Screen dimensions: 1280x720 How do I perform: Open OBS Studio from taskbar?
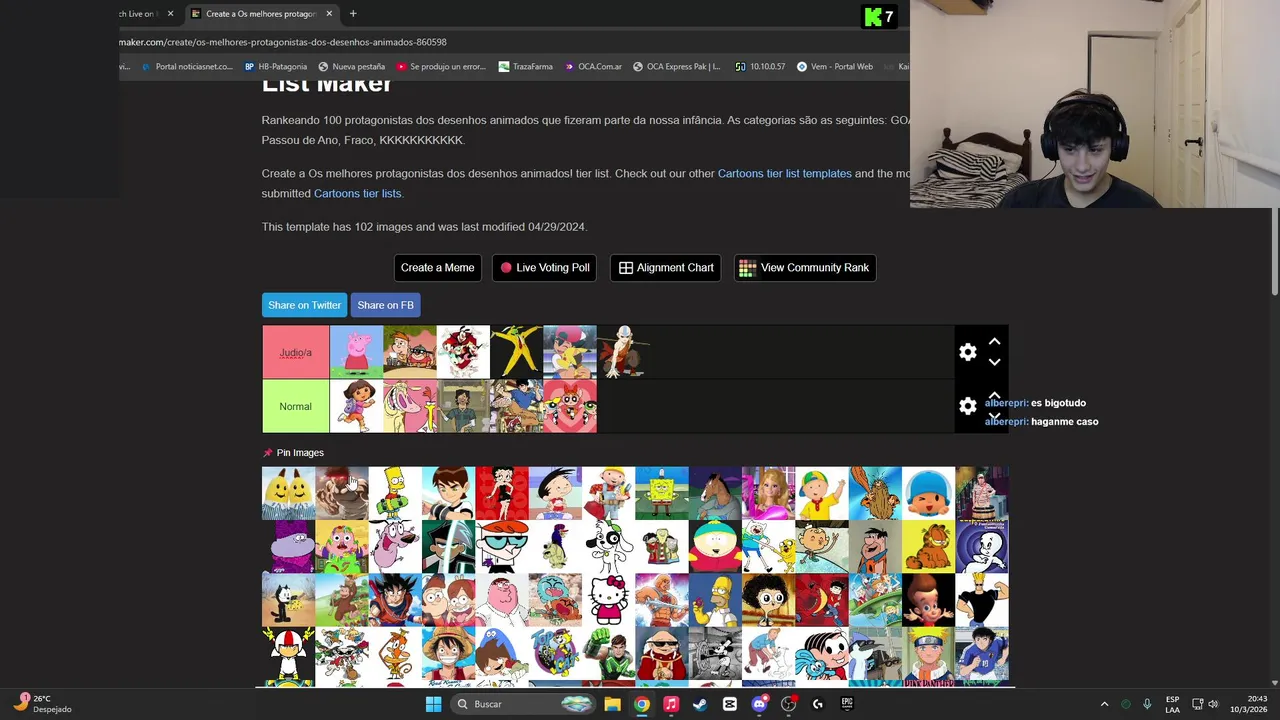788,704
